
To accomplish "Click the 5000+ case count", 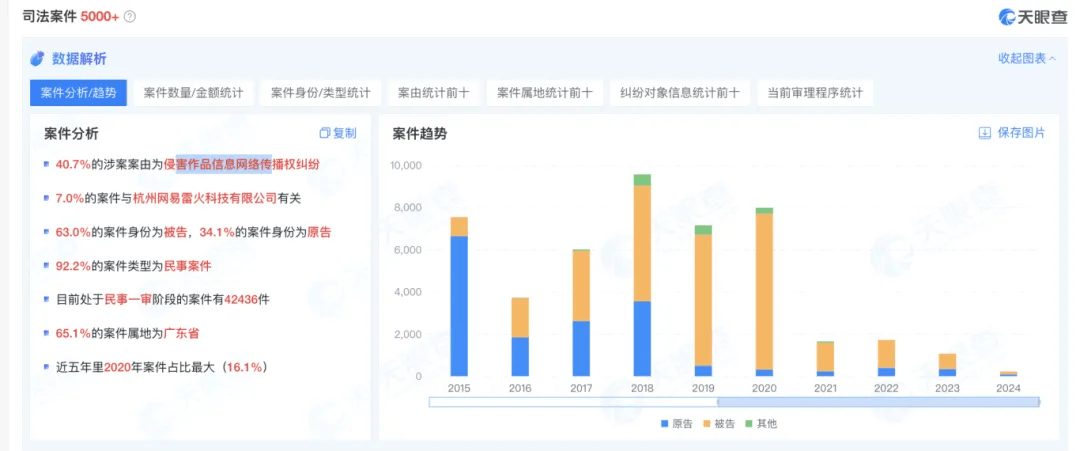I will 100,17.
